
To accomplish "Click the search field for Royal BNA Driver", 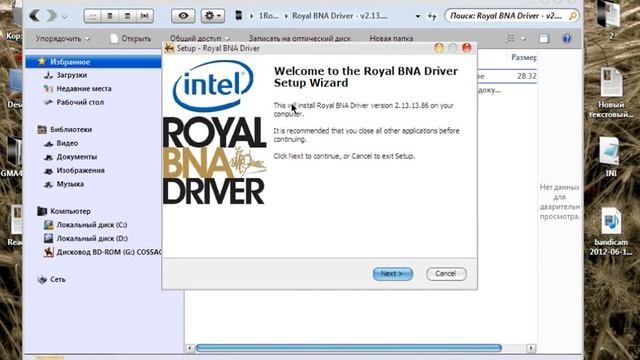I will click(511, 16).
